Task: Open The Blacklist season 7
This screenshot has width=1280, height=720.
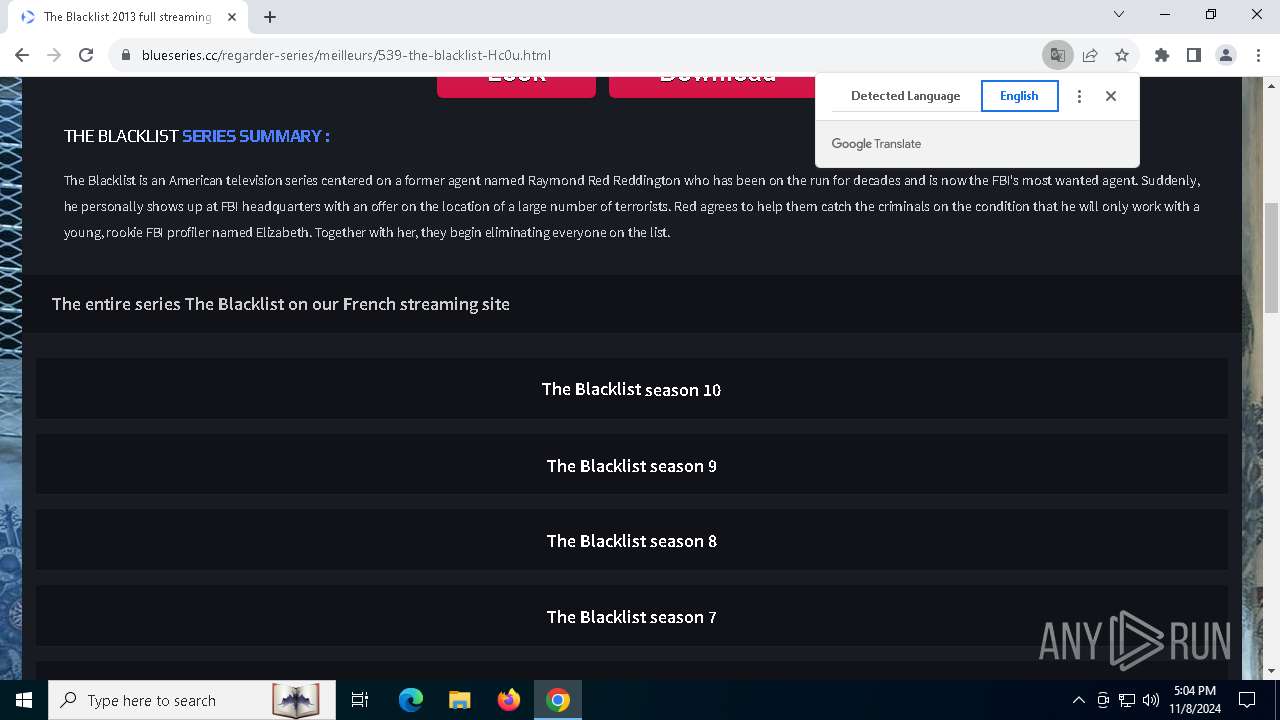Action: point(631,616)
